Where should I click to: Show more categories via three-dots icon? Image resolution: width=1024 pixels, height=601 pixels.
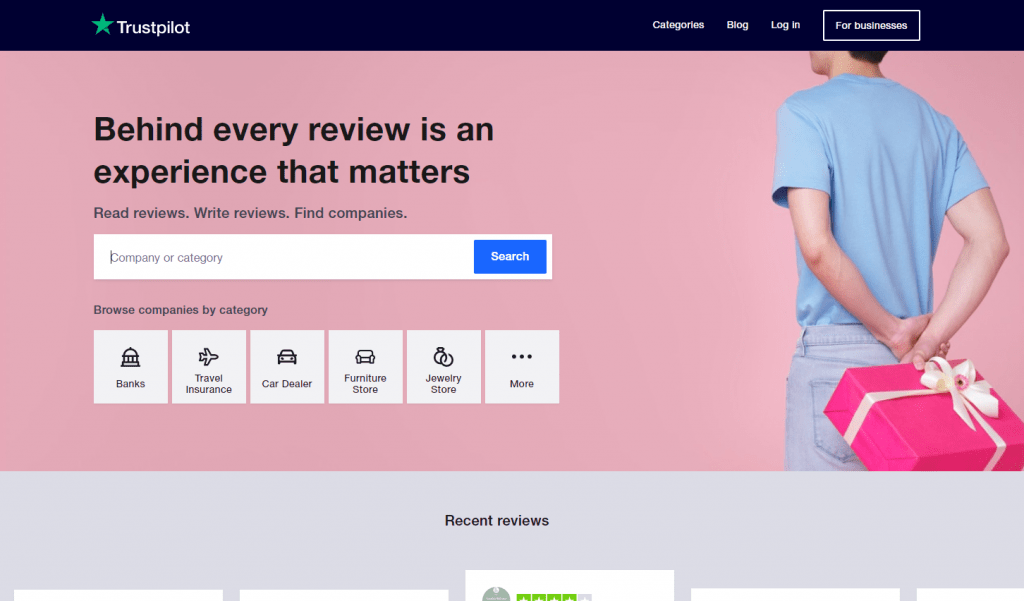click(x=522, y=357)
